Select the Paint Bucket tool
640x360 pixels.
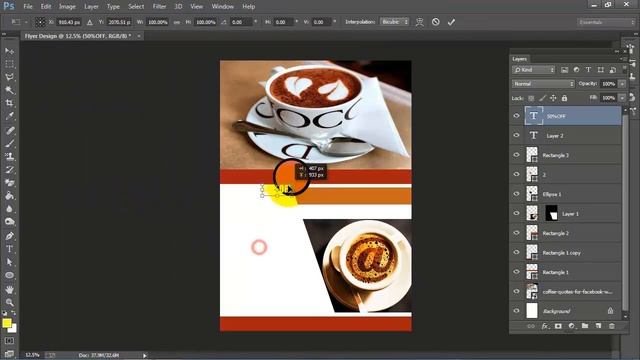coord(9,196)
